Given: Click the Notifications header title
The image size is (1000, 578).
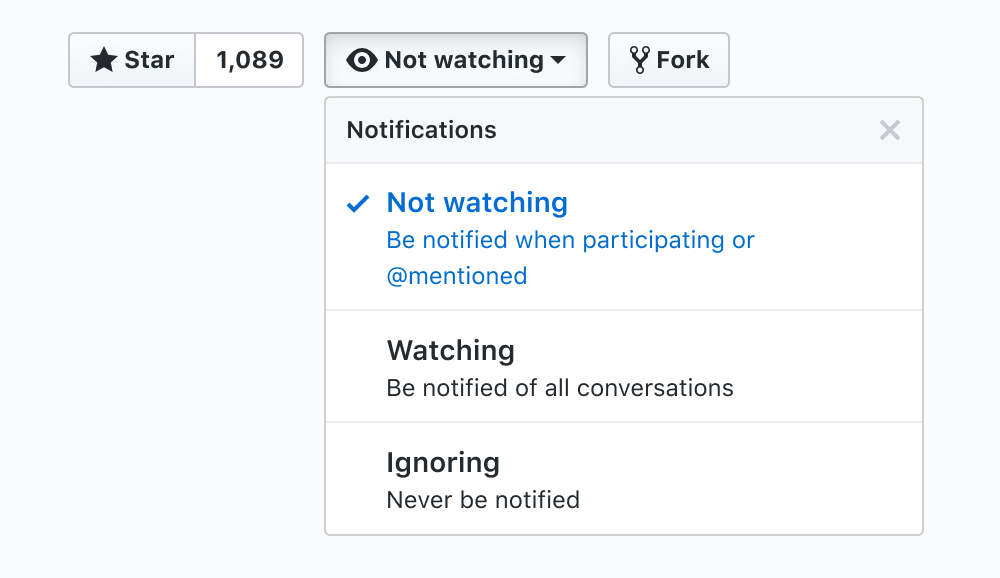Looking at the screenshot, I should tap(421, 130).
